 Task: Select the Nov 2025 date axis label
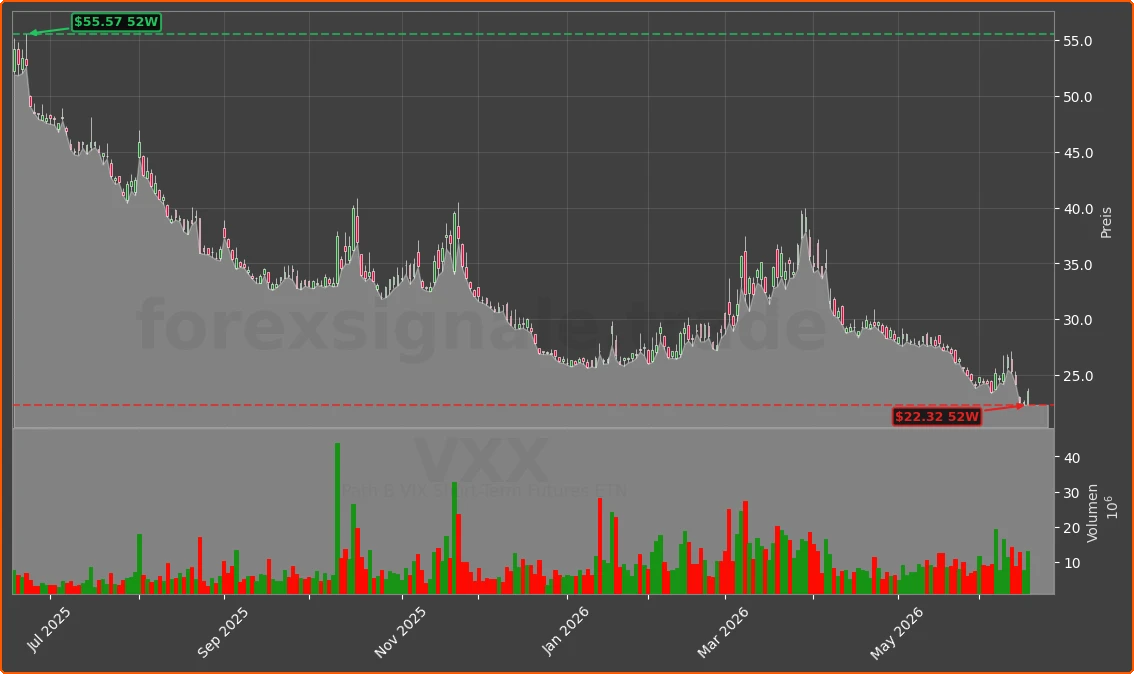pos(400,632)
